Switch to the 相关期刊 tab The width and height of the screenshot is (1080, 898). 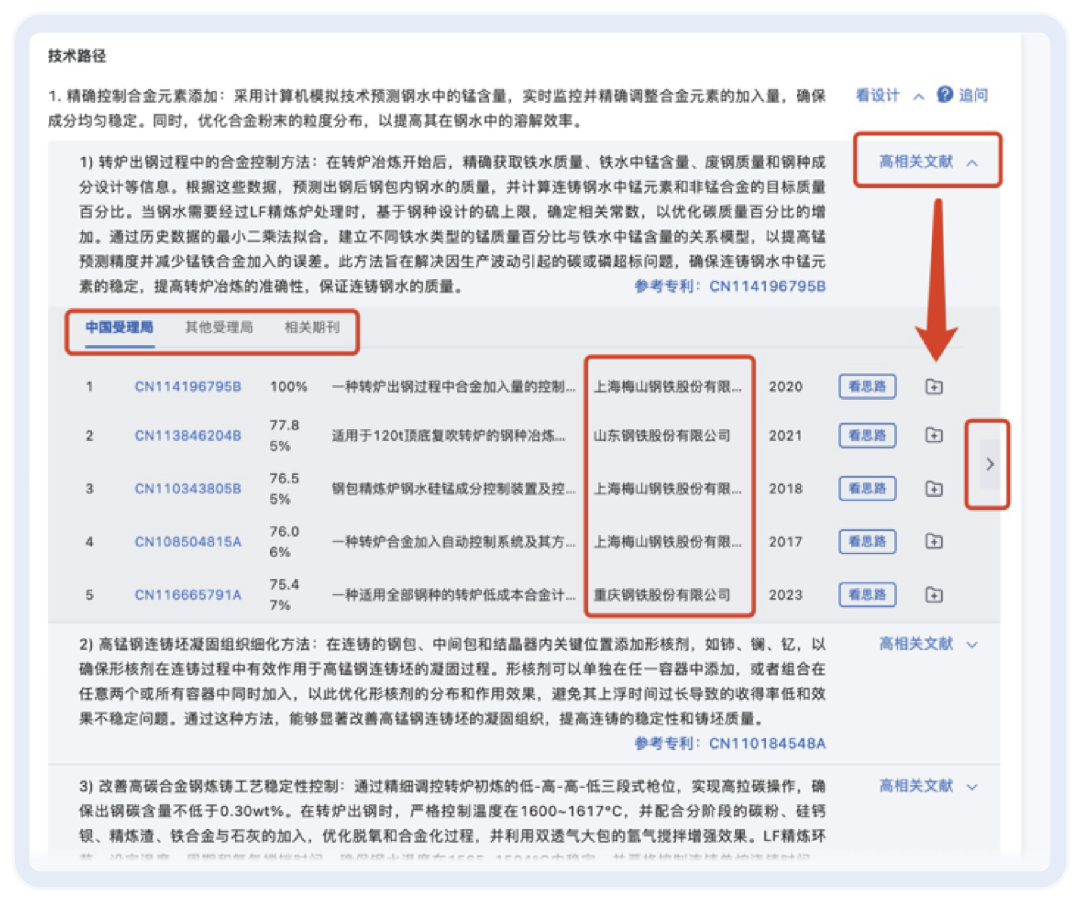click(x=312, y=327)
